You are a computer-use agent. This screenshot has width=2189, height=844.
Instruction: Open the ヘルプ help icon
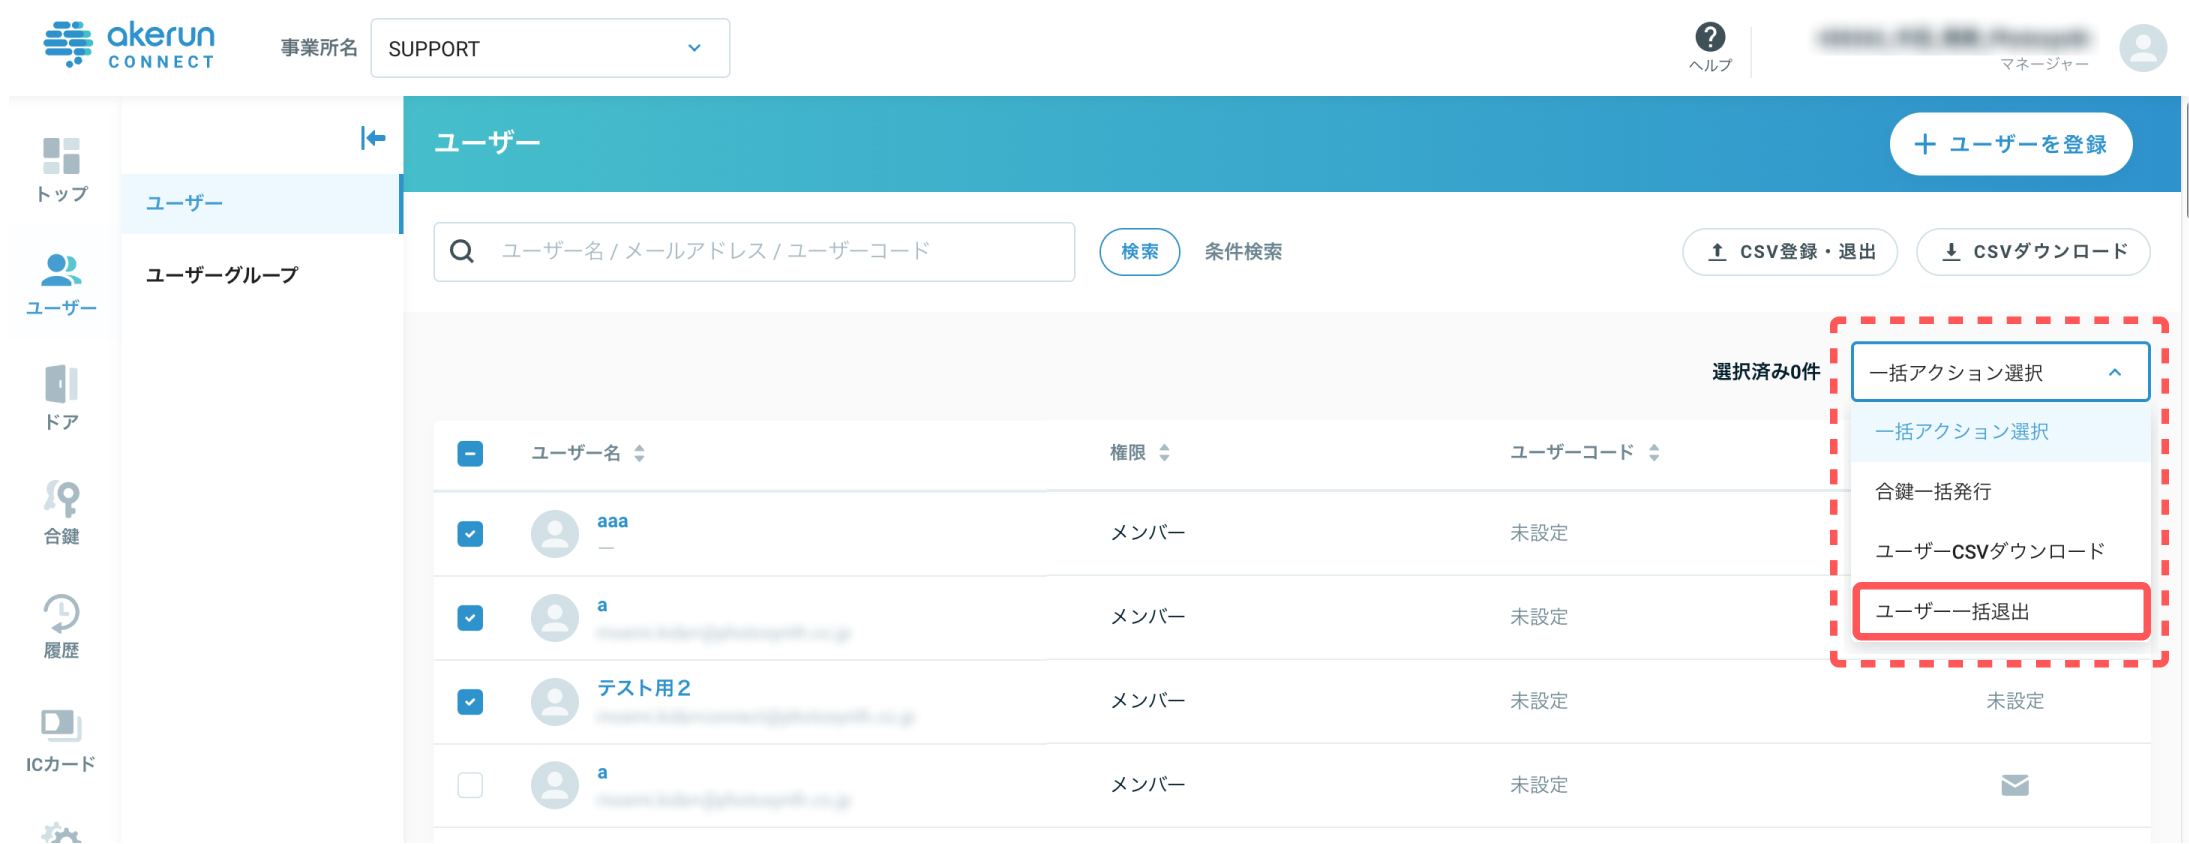(1710, 47)
